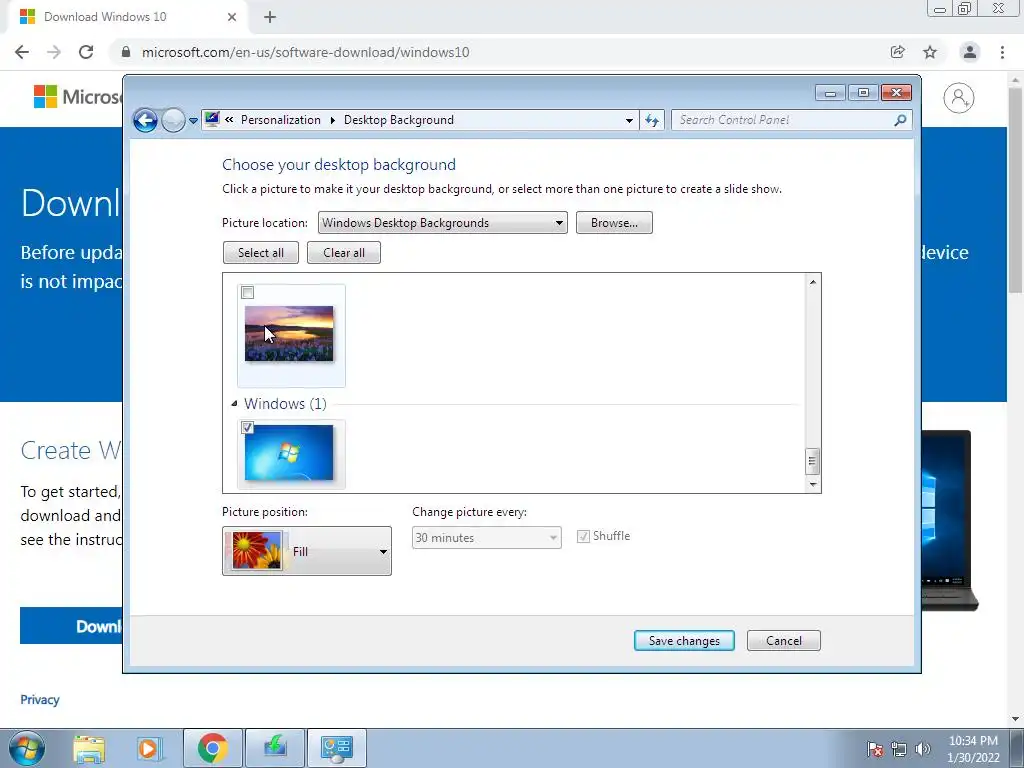1024x768 pixels.
Task: Select the sunset lake wallpaper thumbnail
Action: coord(289,333)
